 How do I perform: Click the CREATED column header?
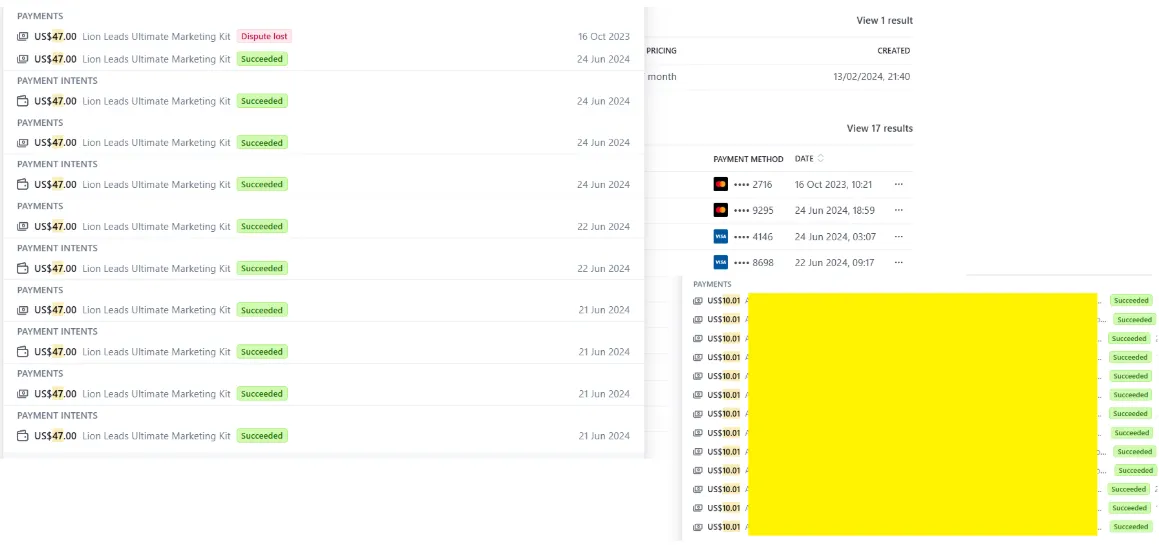point(894,51)
